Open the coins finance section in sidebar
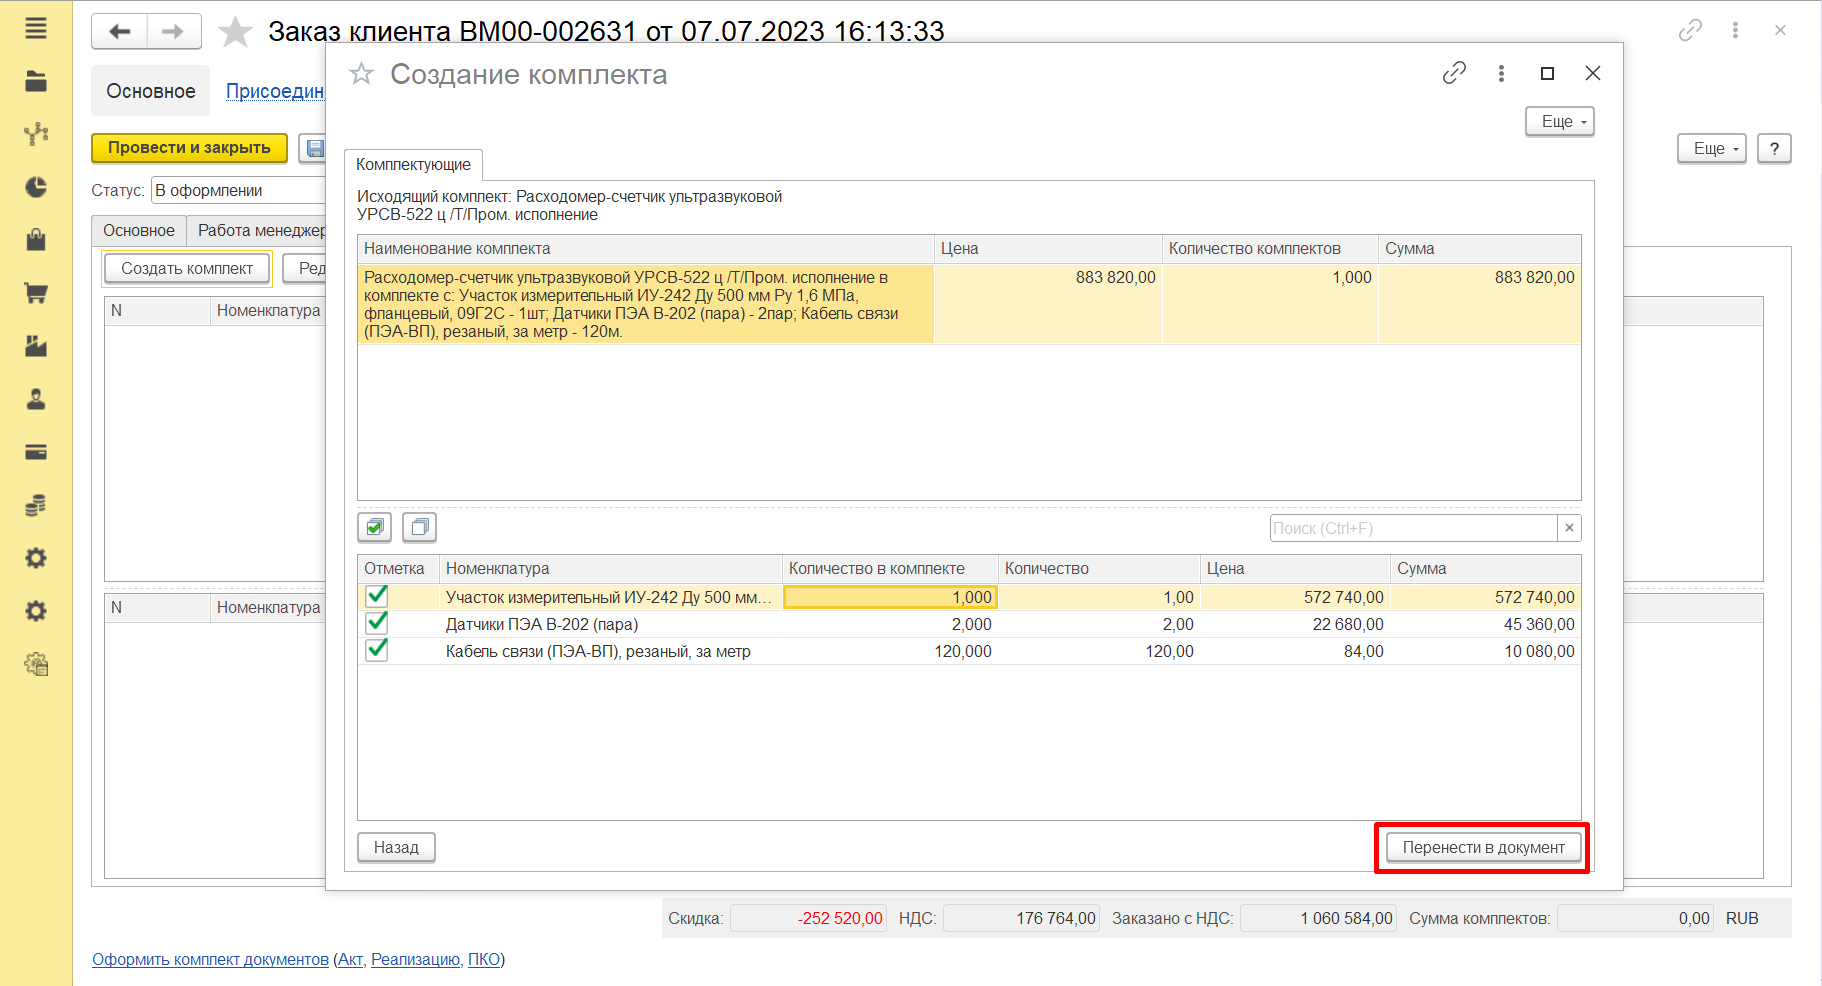This screenshot has height=986, width=1822. [36, 505]
